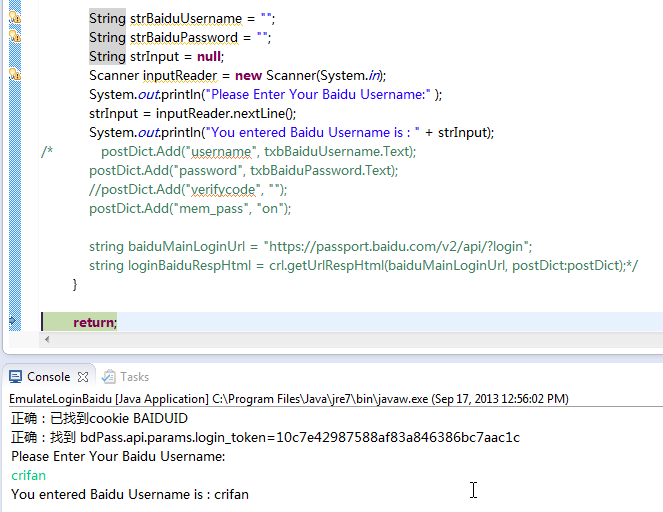Click console line '正确：已找到cookie BAIDUID'

point(99,418)
